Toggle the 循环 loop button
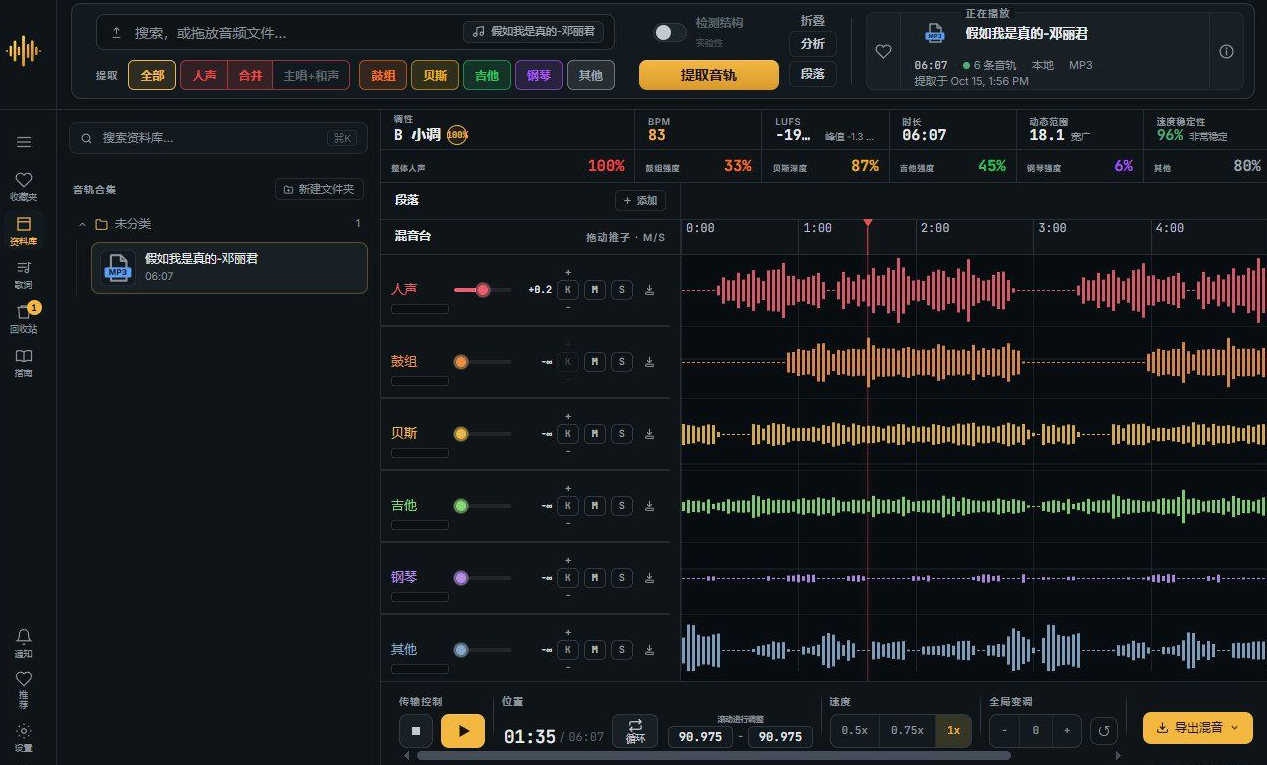The image size is (1267, 765). (x=635, y=731)
